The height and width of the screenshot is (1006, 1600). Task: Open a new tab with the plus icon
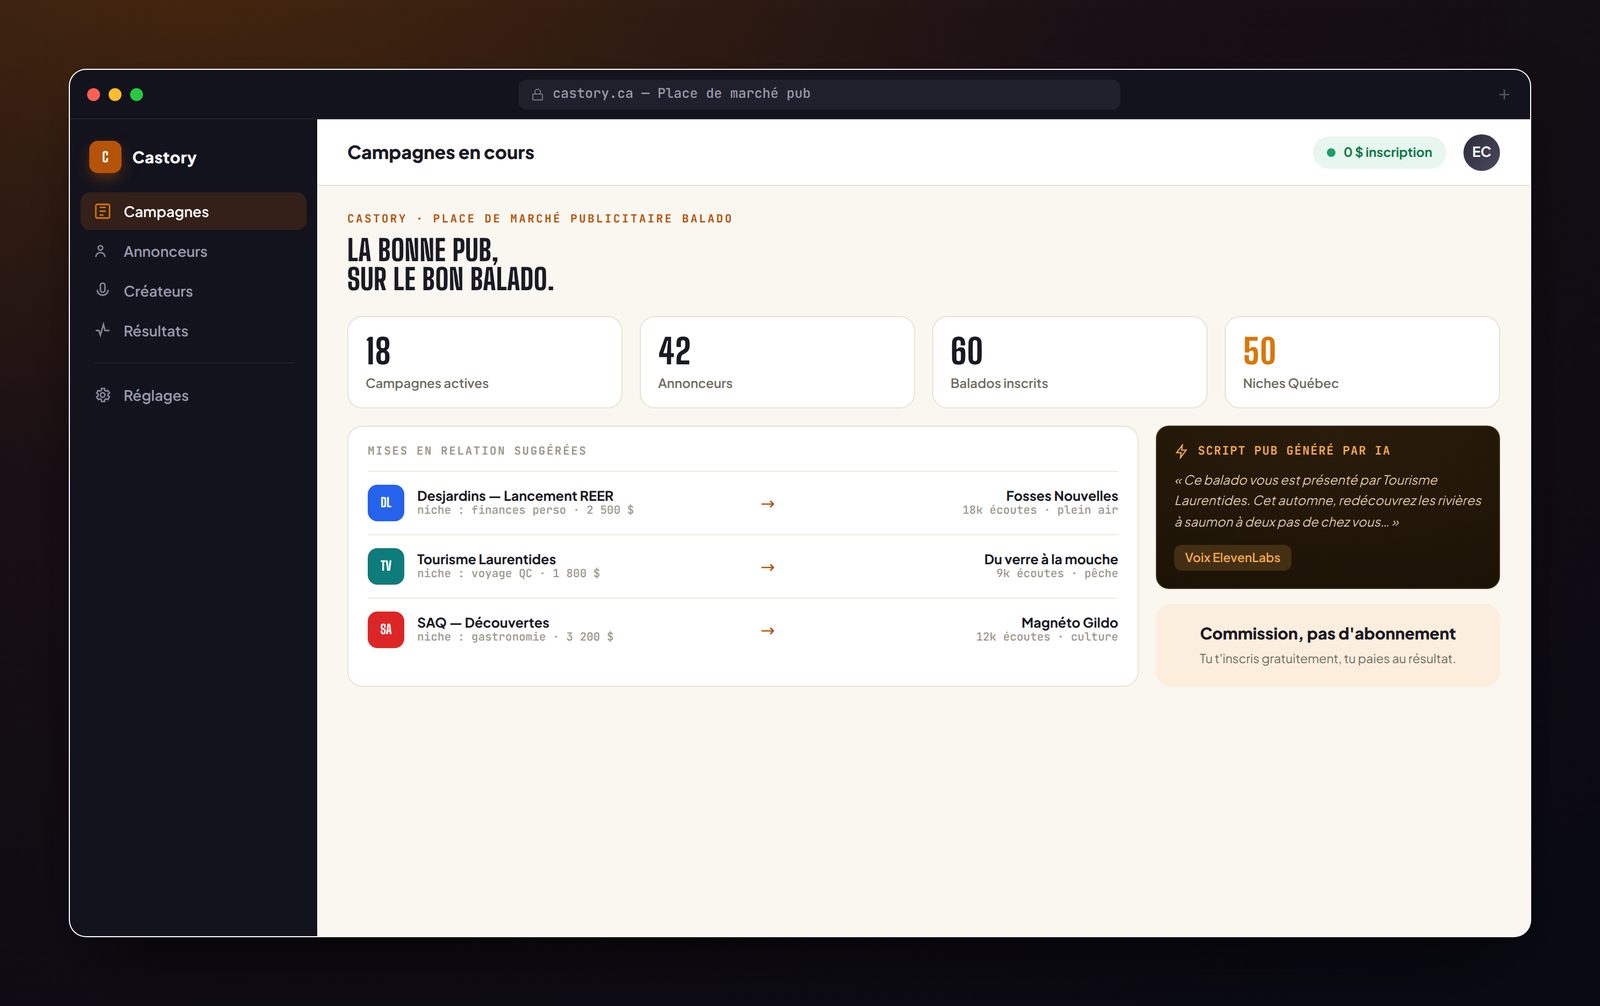[1504, 94]
